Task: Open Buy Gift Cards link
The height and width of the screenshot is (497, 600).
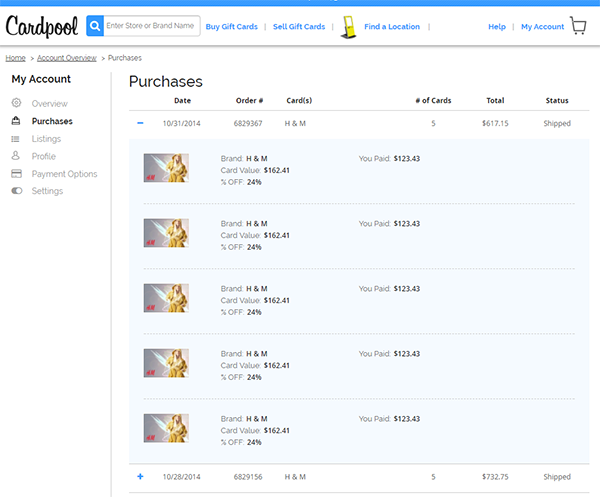Action: click(232, 26)
